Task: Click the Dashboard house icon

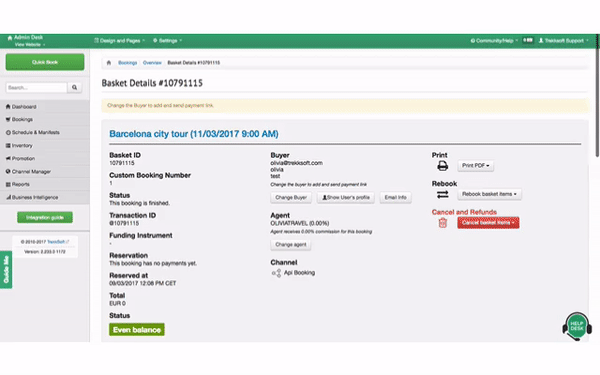Action: coord(8,106)
